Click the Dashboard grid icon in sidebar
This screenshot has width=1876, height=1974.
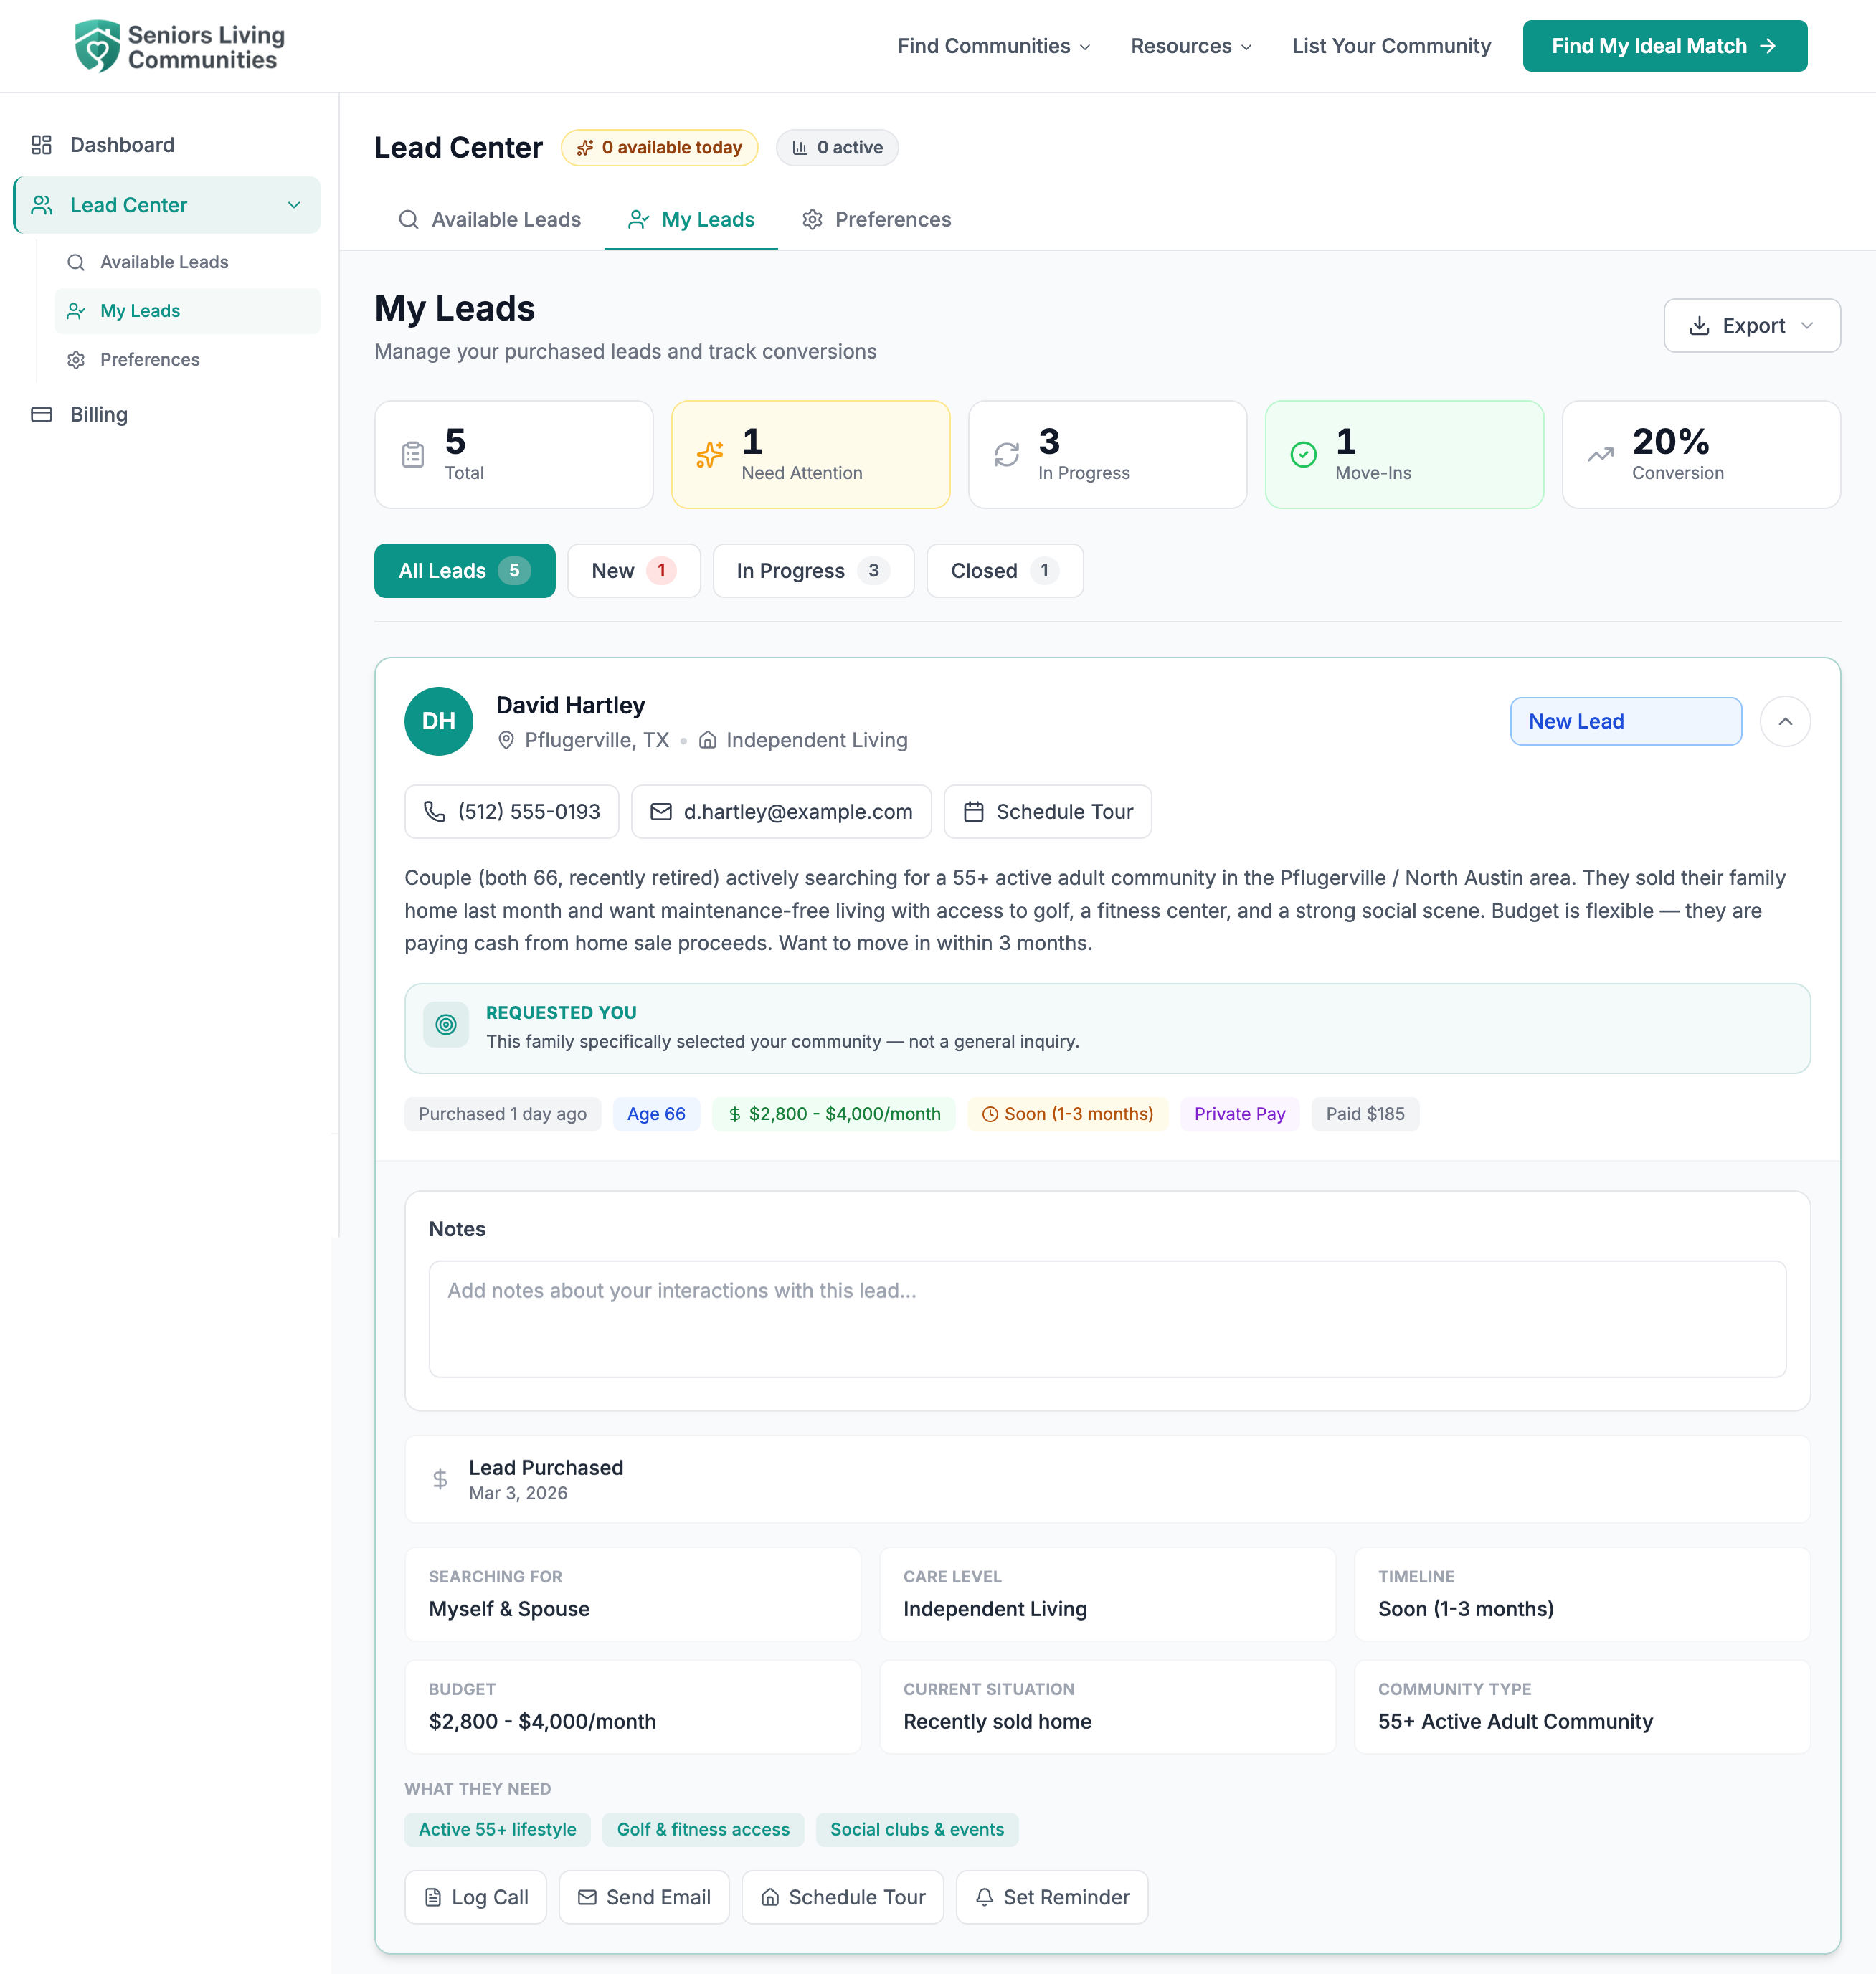[x=42, y=144]
